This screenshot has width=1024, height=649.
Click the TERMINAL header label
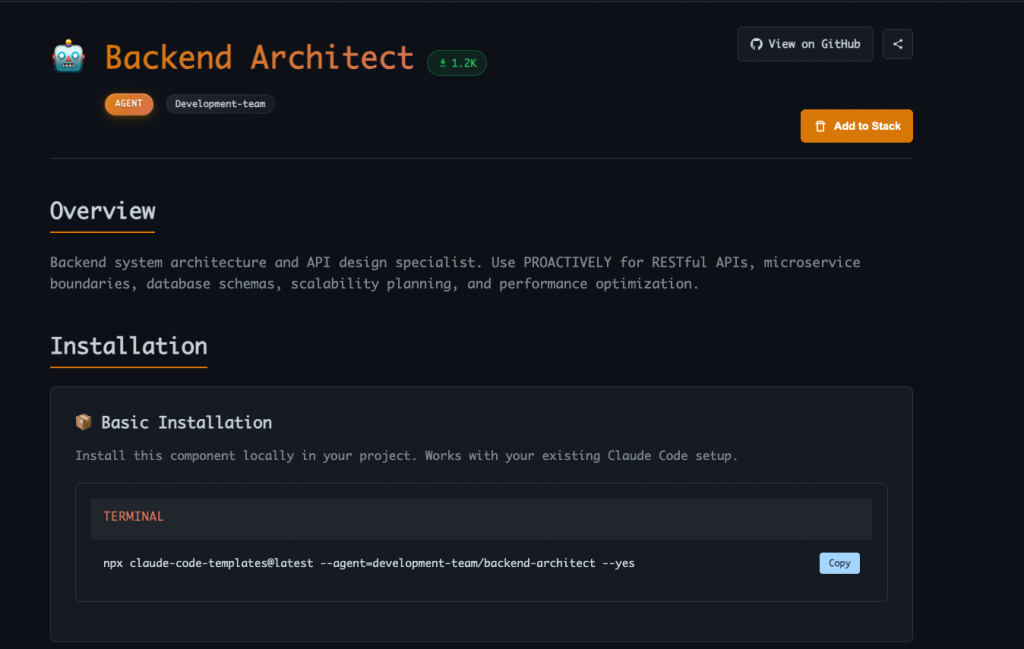133,517
